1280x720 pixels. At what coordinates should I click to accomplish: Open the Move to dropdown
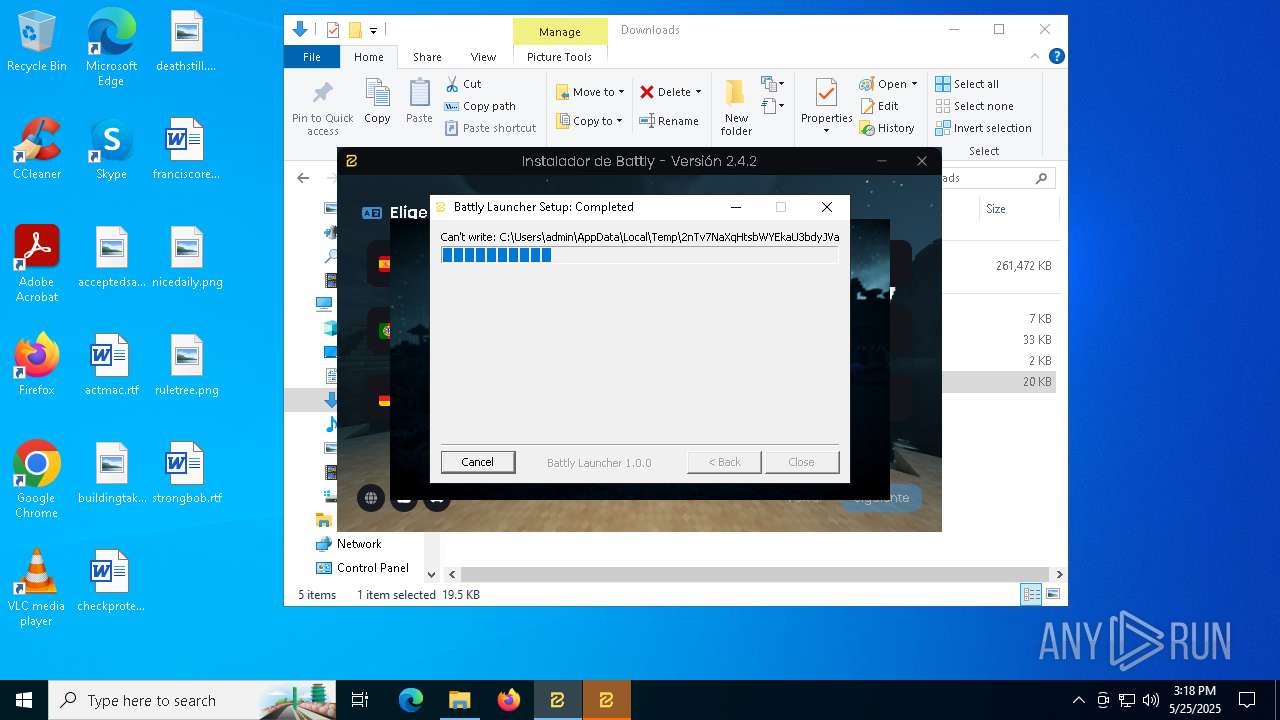591,92
